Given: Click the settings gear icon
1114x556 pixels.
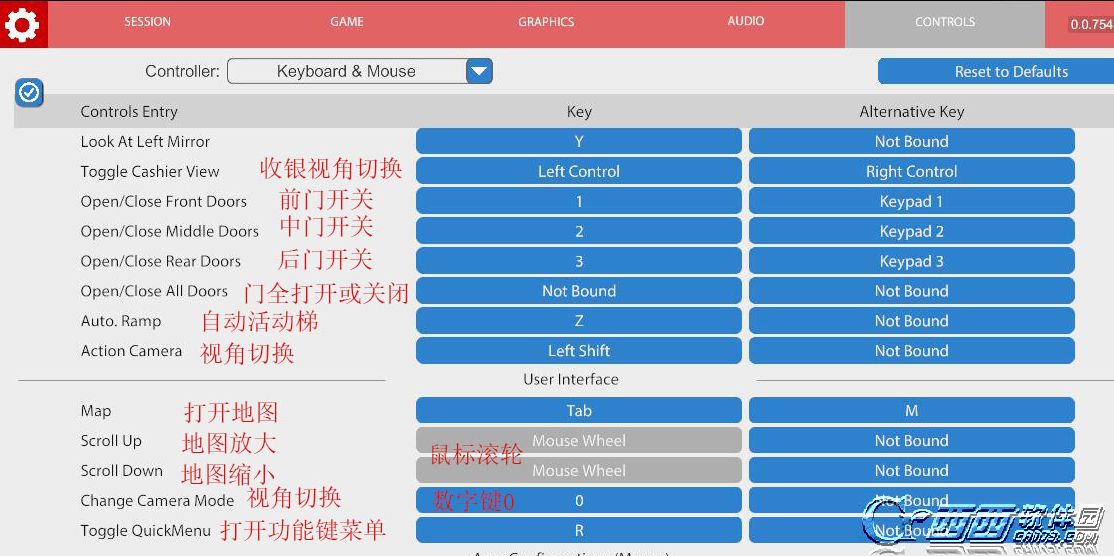Looking at the screenshot, I should pyautogui.click(x=22, y=25).
